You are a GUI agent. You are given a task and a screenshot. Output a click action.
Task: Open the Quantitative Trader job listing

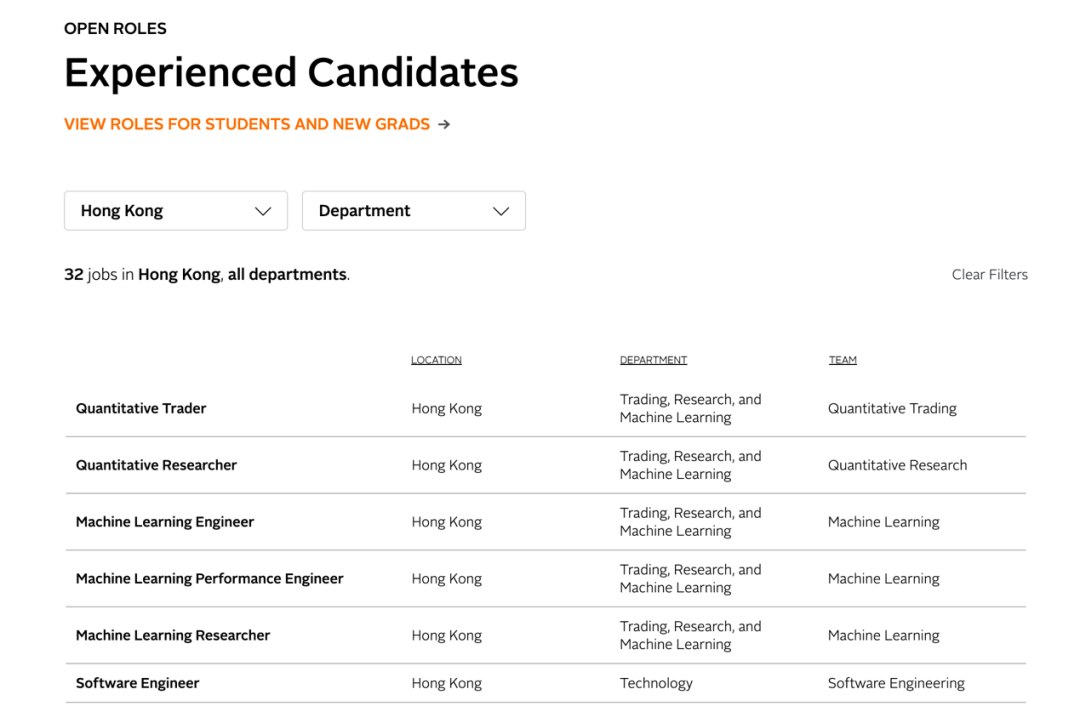point(141,408)
